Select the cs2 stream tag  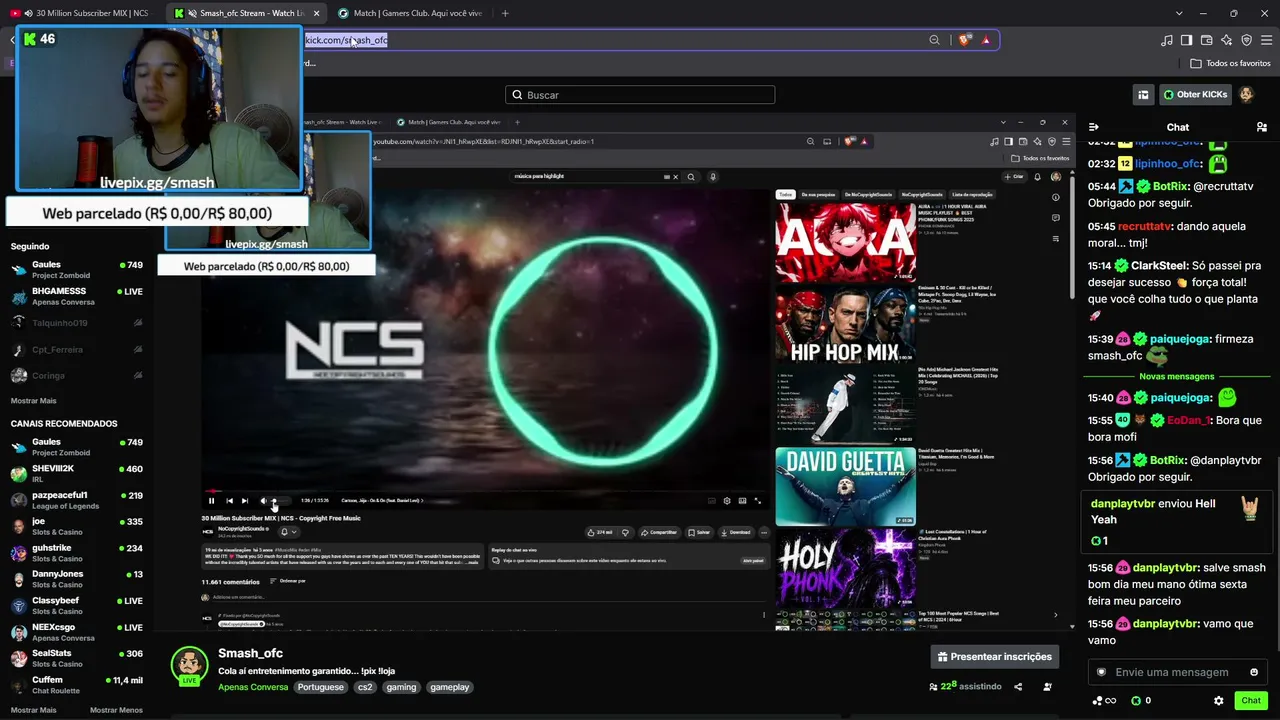click(x=365, y=687)
